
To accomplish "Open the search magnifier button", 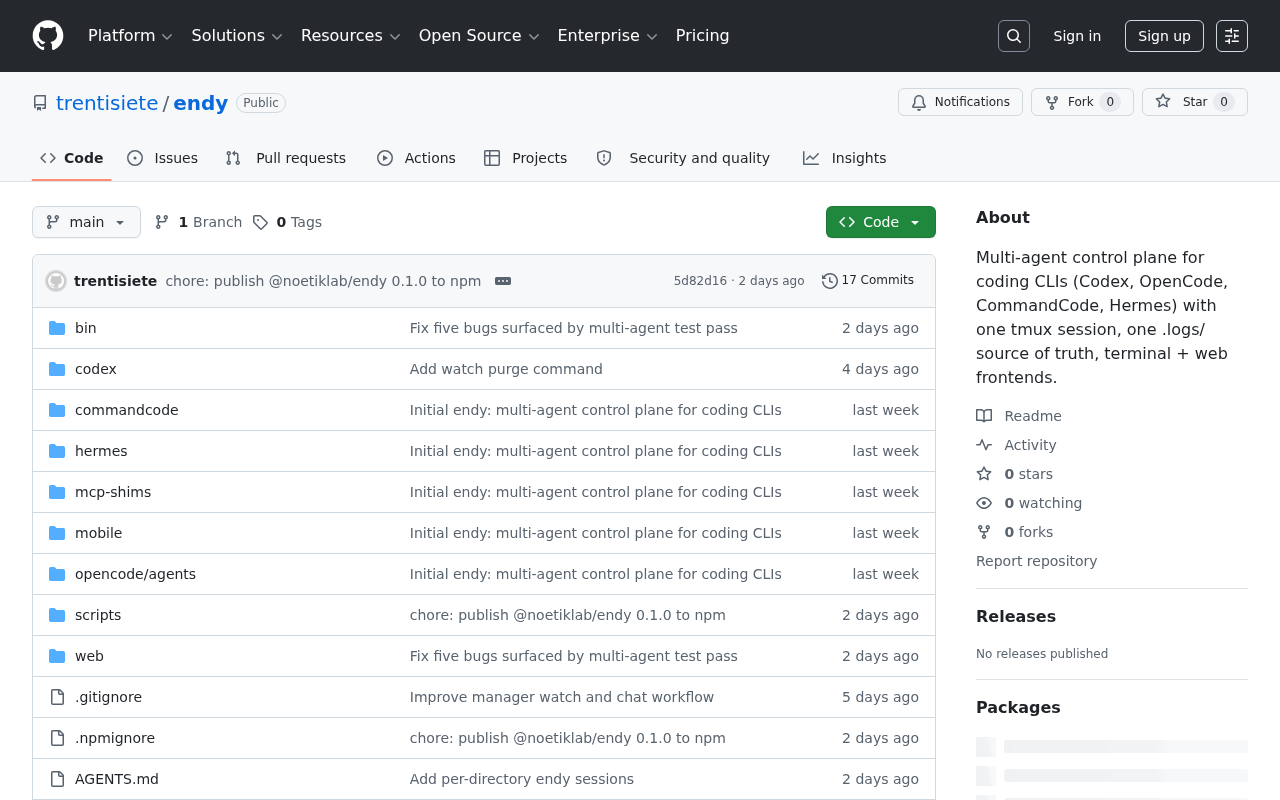I will [1014, 36].
